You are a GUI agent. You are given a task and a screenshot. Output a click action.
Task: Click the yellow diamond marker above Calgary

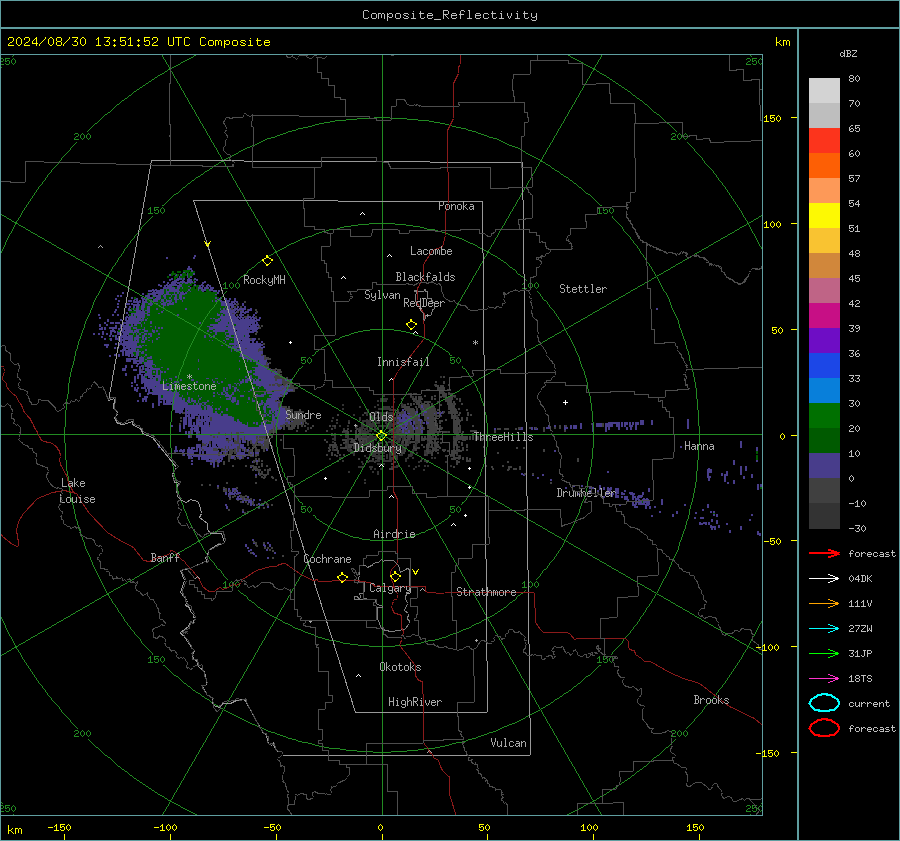(395, 576)
